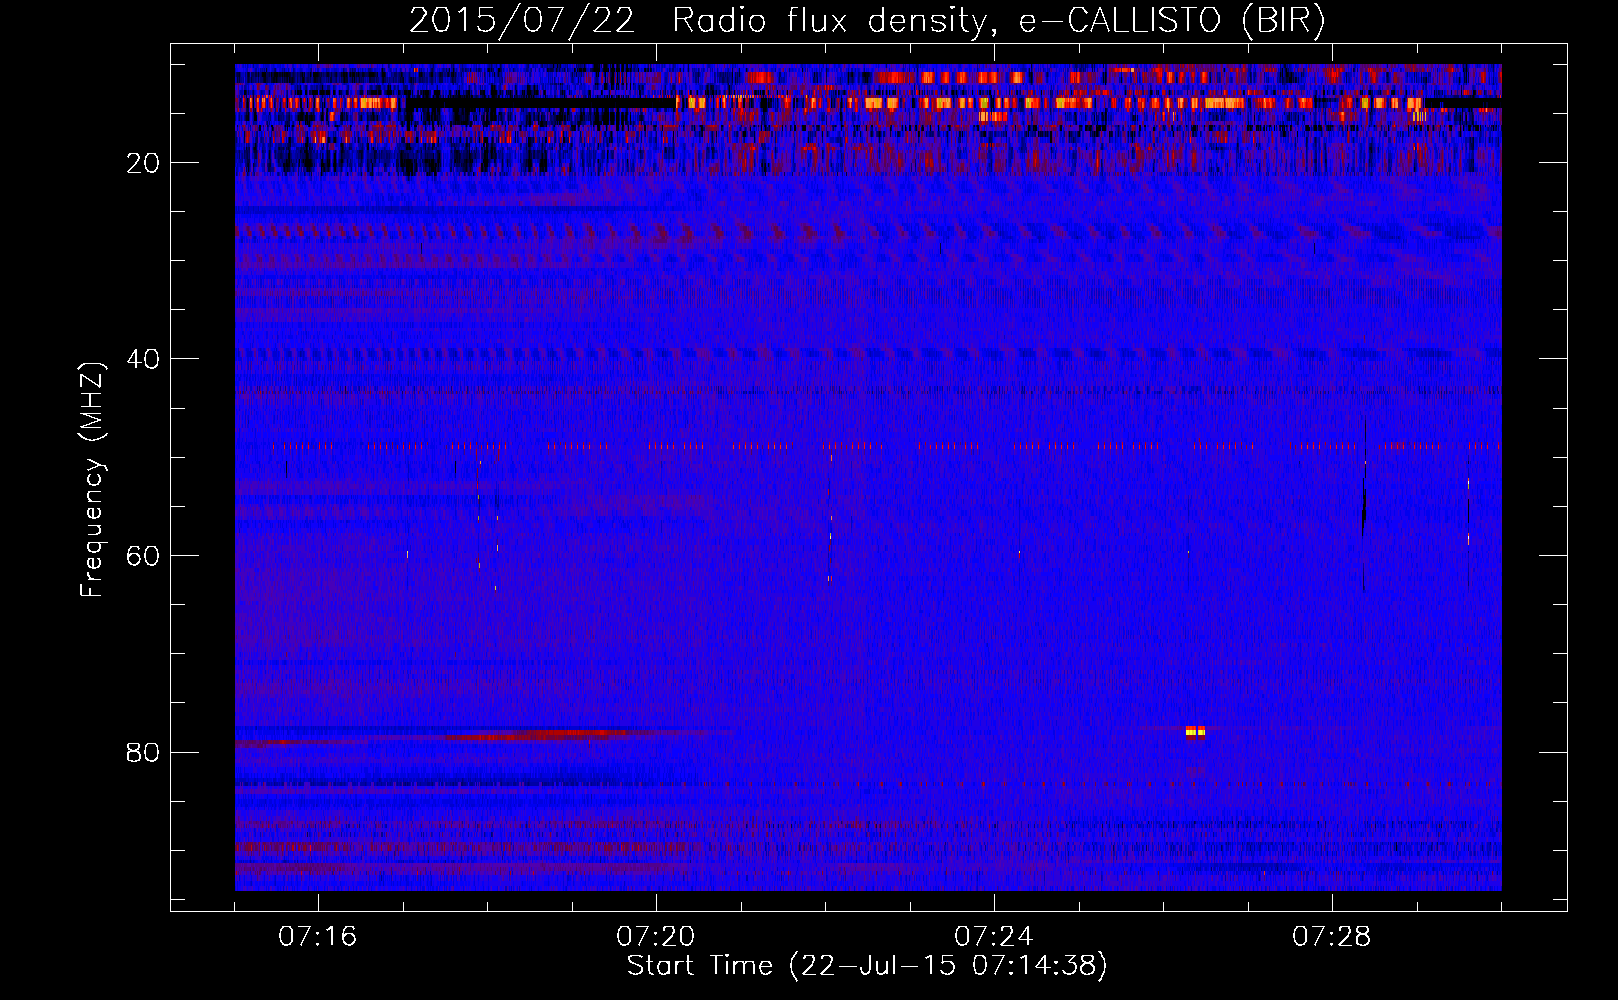Click the x-axis label "Start Time (22-Jul-15 07:14:38)"
This screenshot has width=1618, height=1000.
pos(867,966)
